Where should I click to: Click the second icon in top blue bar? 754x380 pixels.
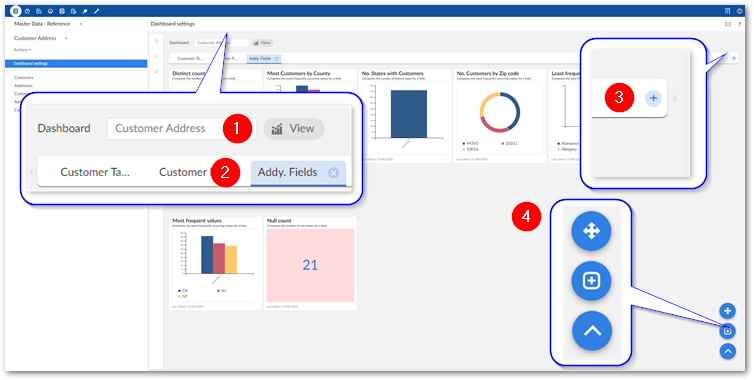(x=27, y=11)
